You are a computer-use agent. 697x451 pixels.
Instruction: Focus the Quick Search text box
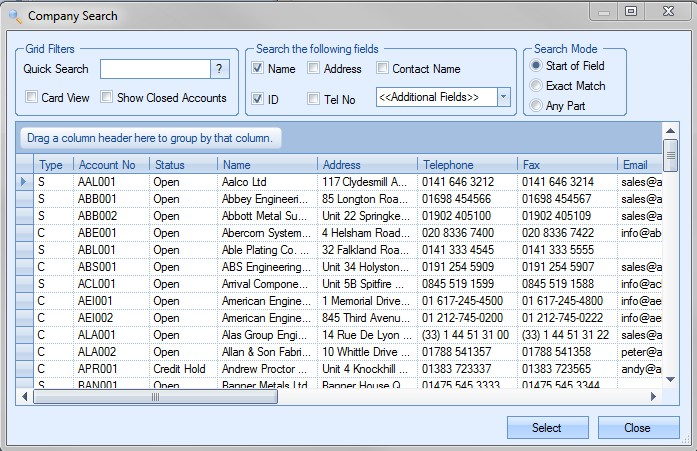155,69
